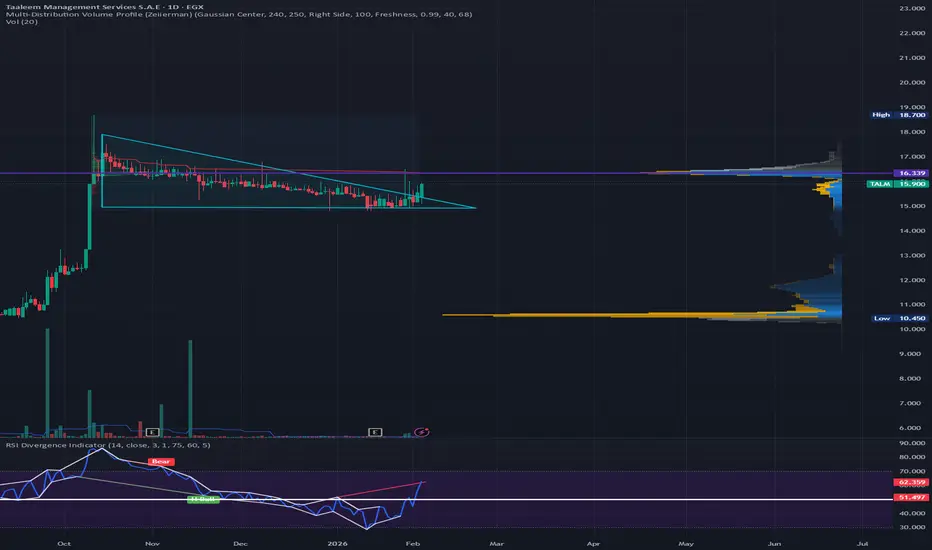Click the 8.000 price axis label
The image size is (932, 550).
tap(910, 379)
